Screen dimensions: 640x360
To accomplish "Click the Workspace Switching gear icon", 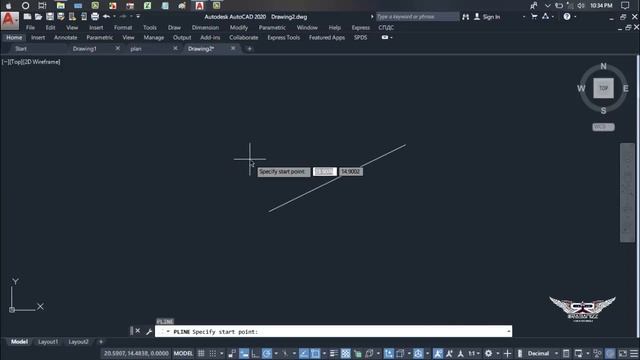I will click(x=489, y=353).
